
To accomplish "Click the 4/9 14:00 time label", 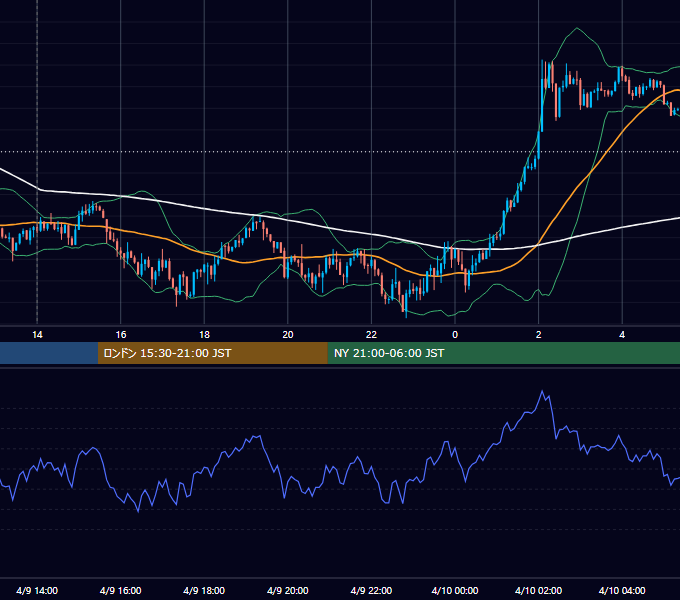I will click(37, 590).
